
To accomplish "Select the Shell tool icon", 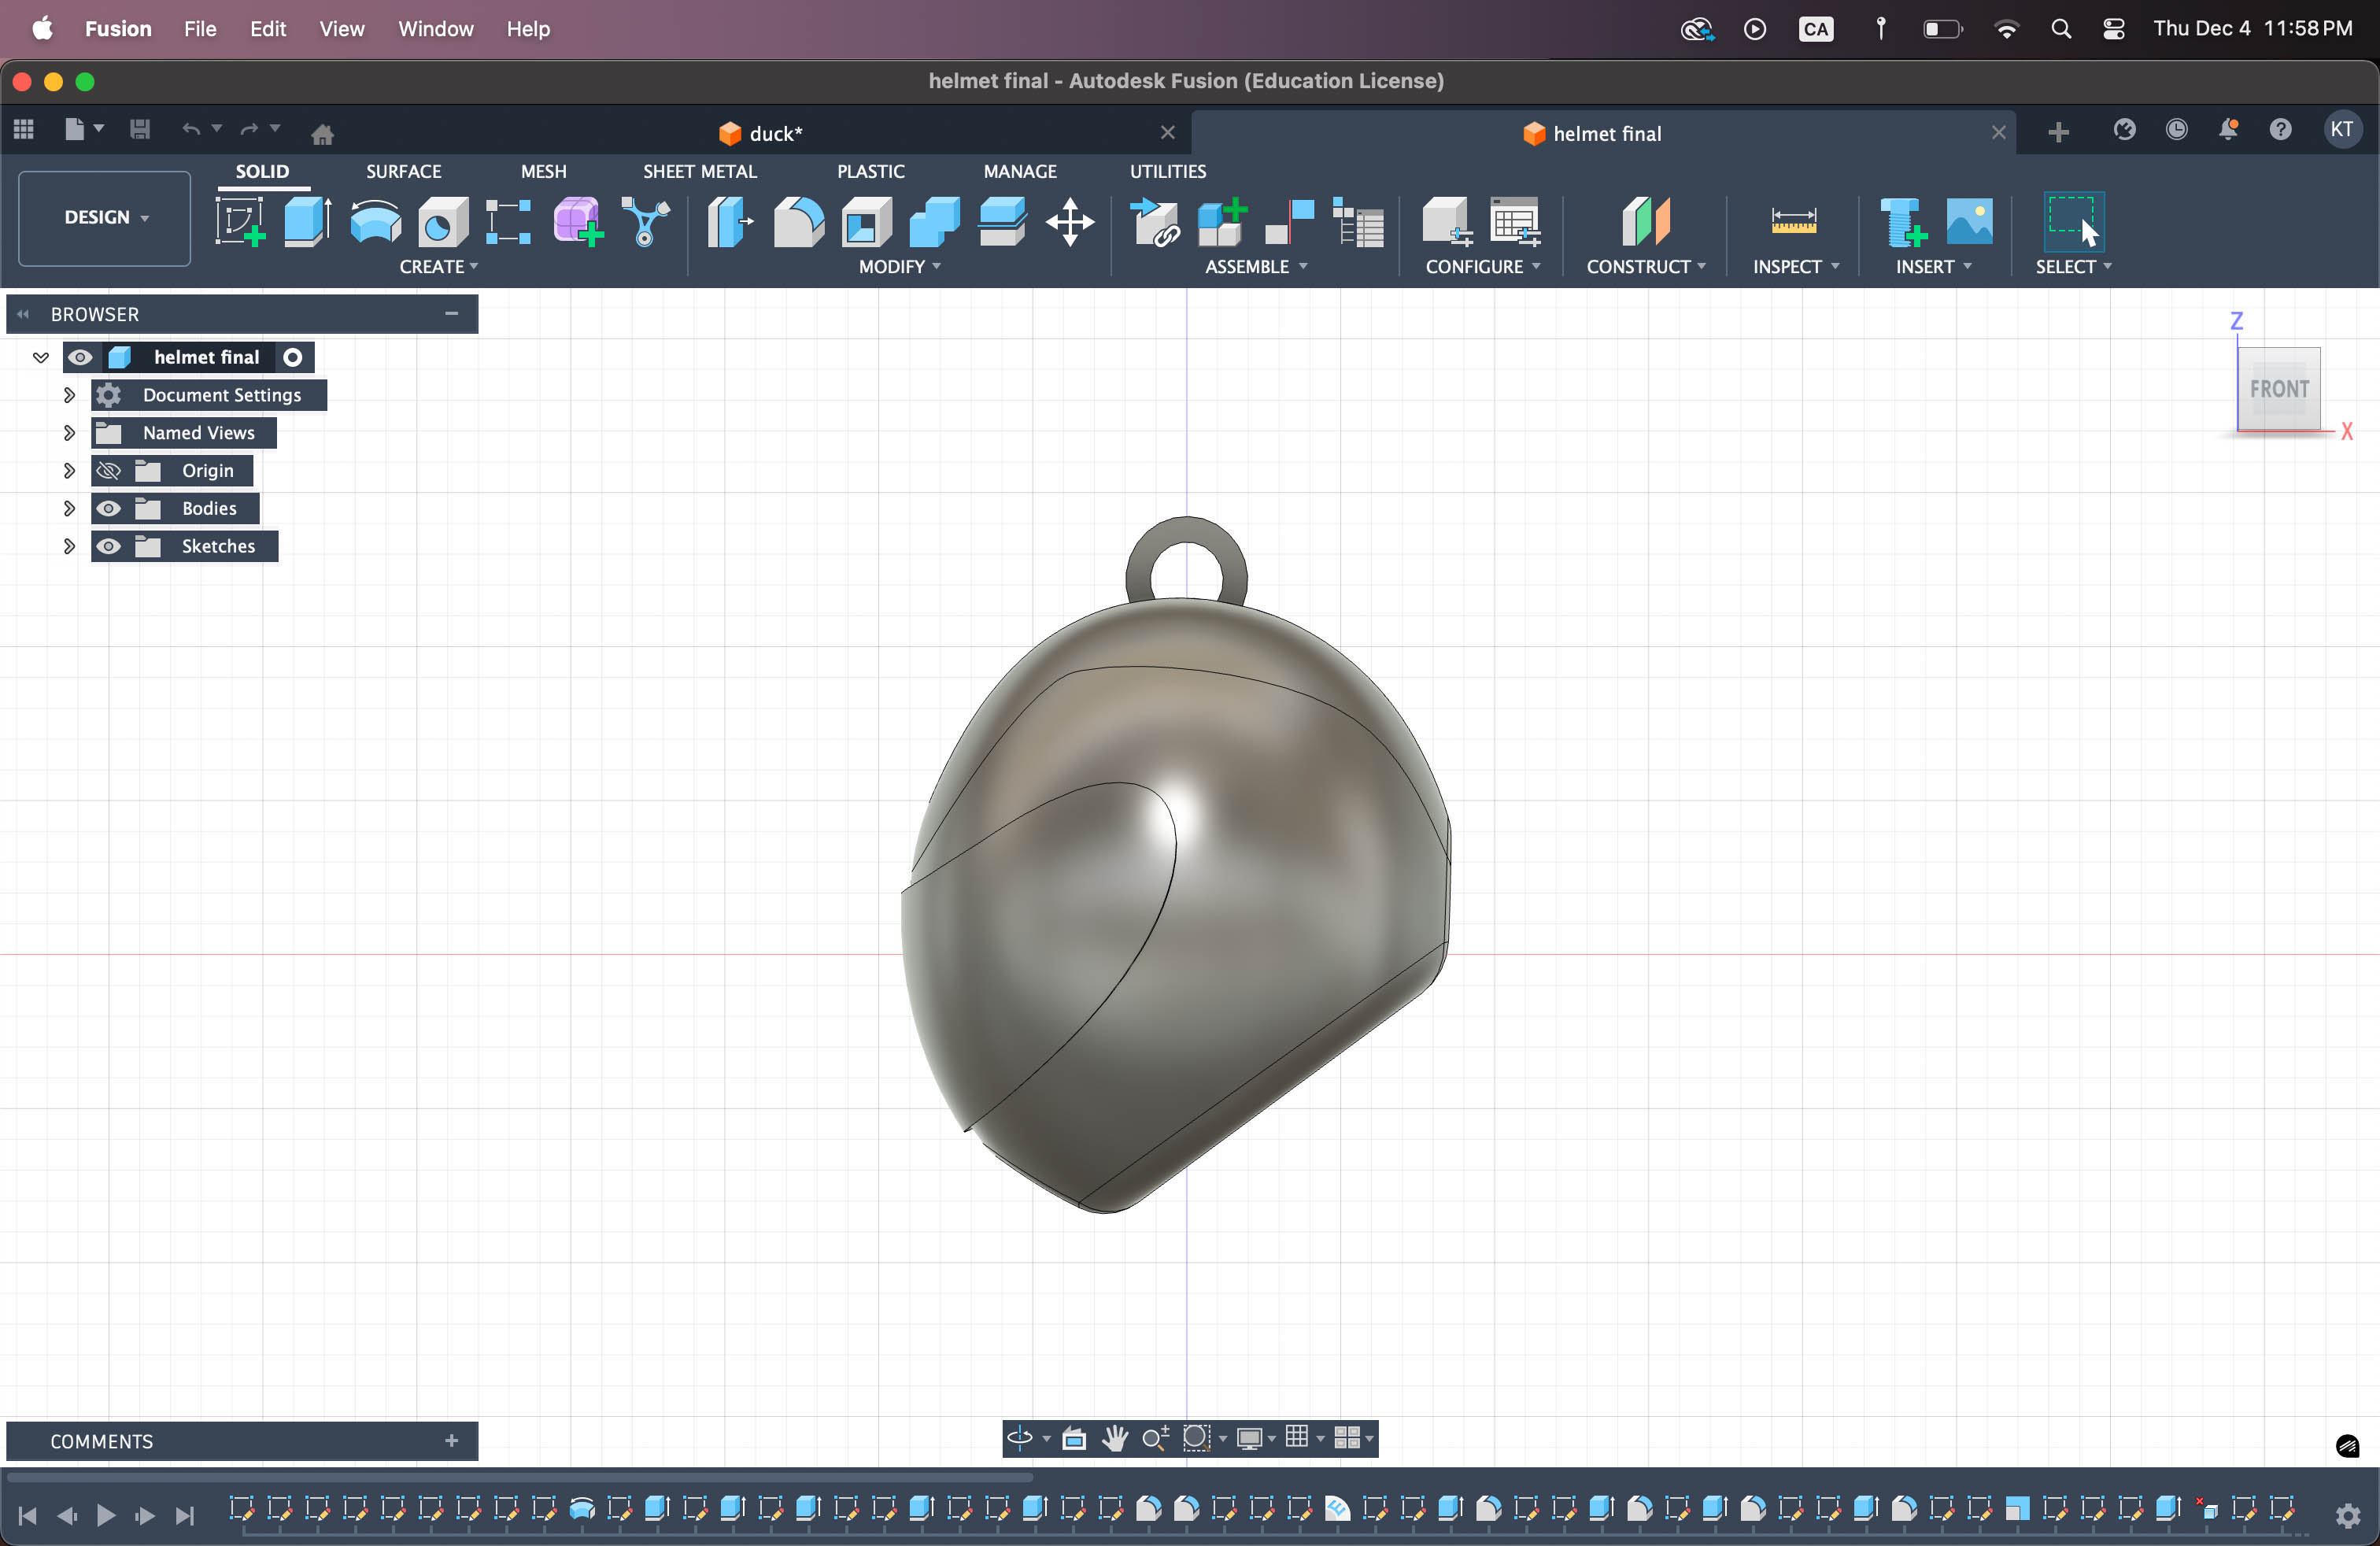I will click(866, 221).
